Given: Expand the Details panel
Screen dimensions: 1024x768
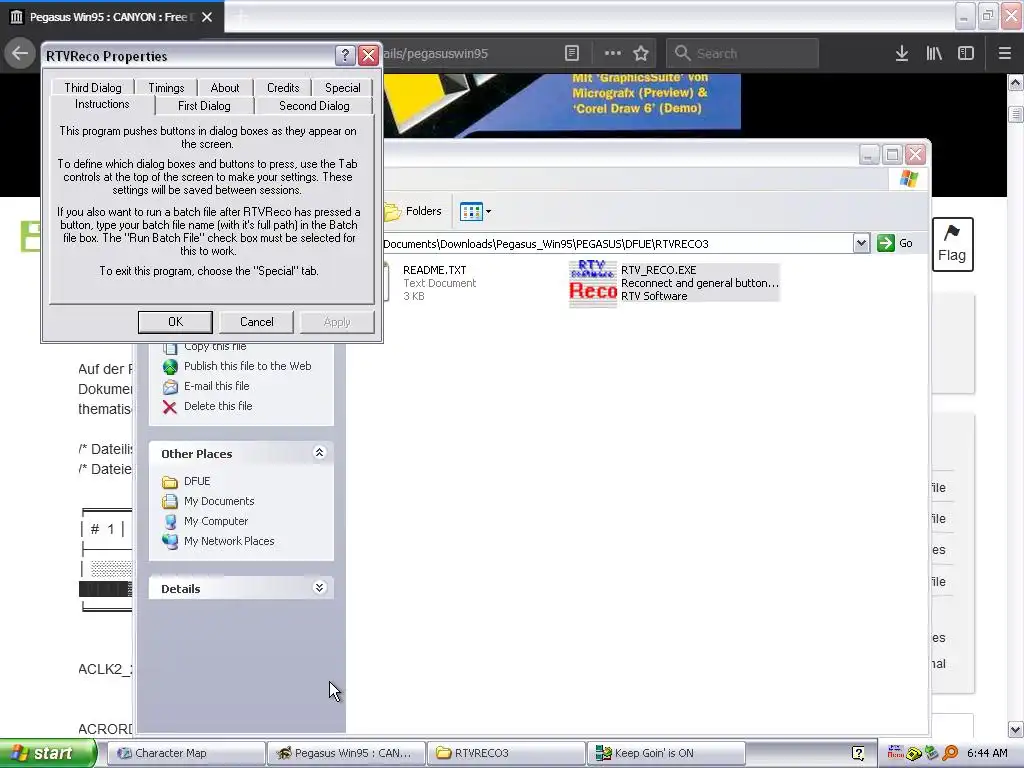Looking at the screenshot, I should 319,588.
